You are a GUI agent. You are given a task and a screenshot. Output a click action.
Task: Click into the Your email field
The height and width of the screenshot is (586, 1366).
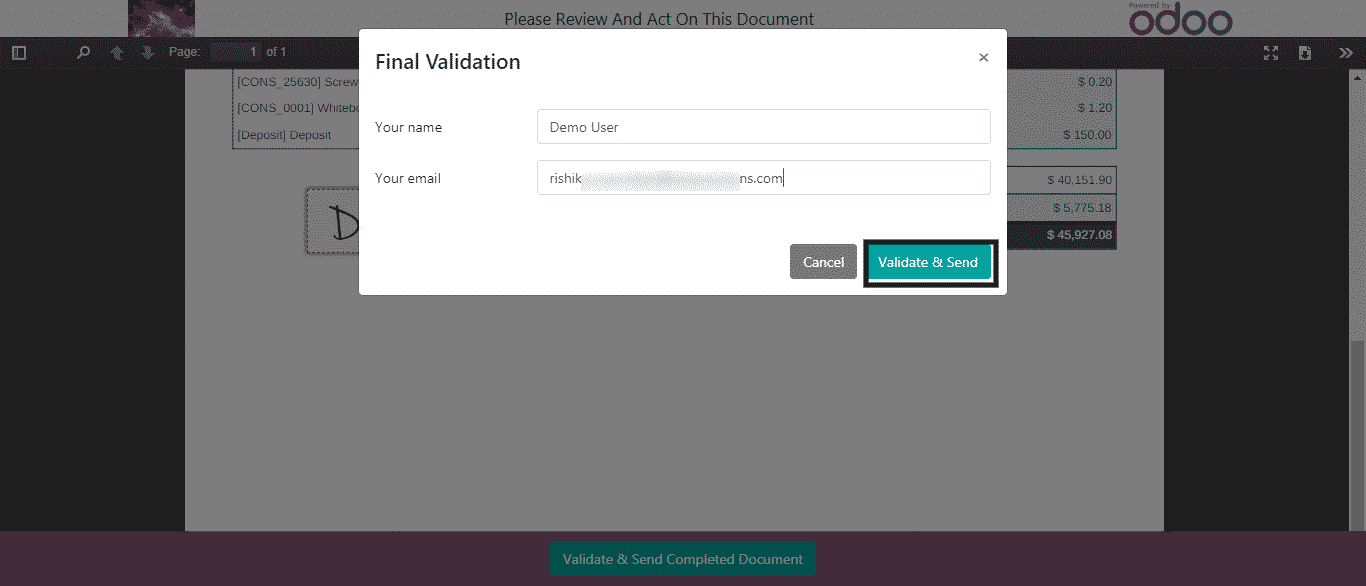[x=763, y=178]
